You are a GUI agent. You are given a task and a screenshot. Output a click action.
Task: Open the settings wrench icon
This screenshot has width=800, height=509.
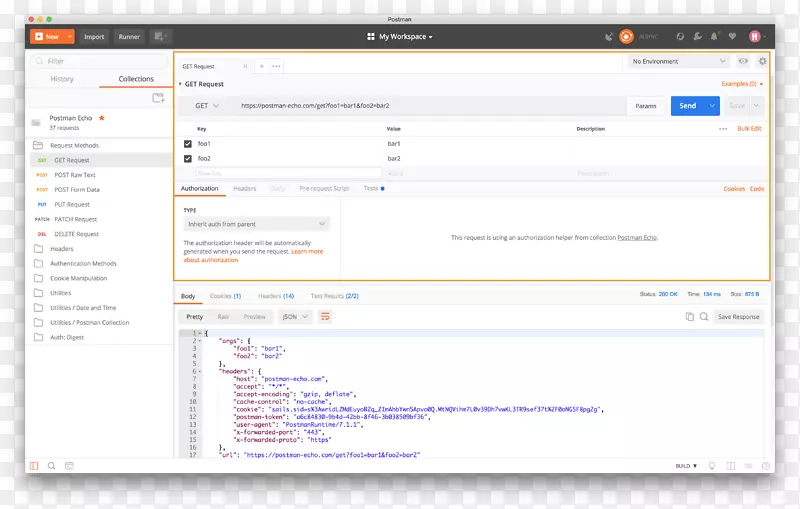coord(697,37)
